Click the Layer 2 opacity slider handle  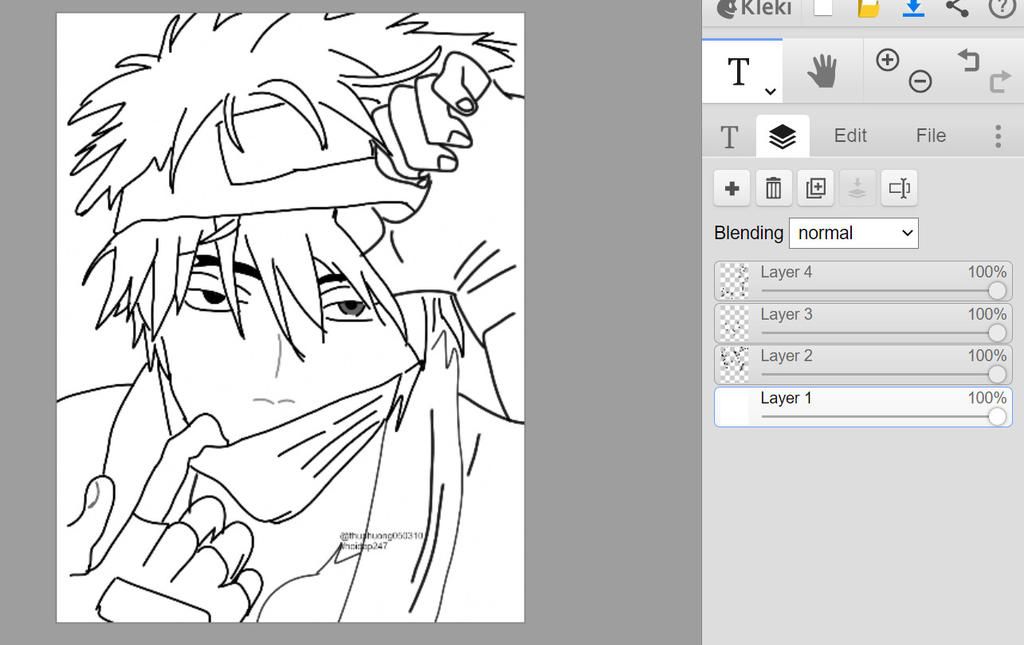997,374
